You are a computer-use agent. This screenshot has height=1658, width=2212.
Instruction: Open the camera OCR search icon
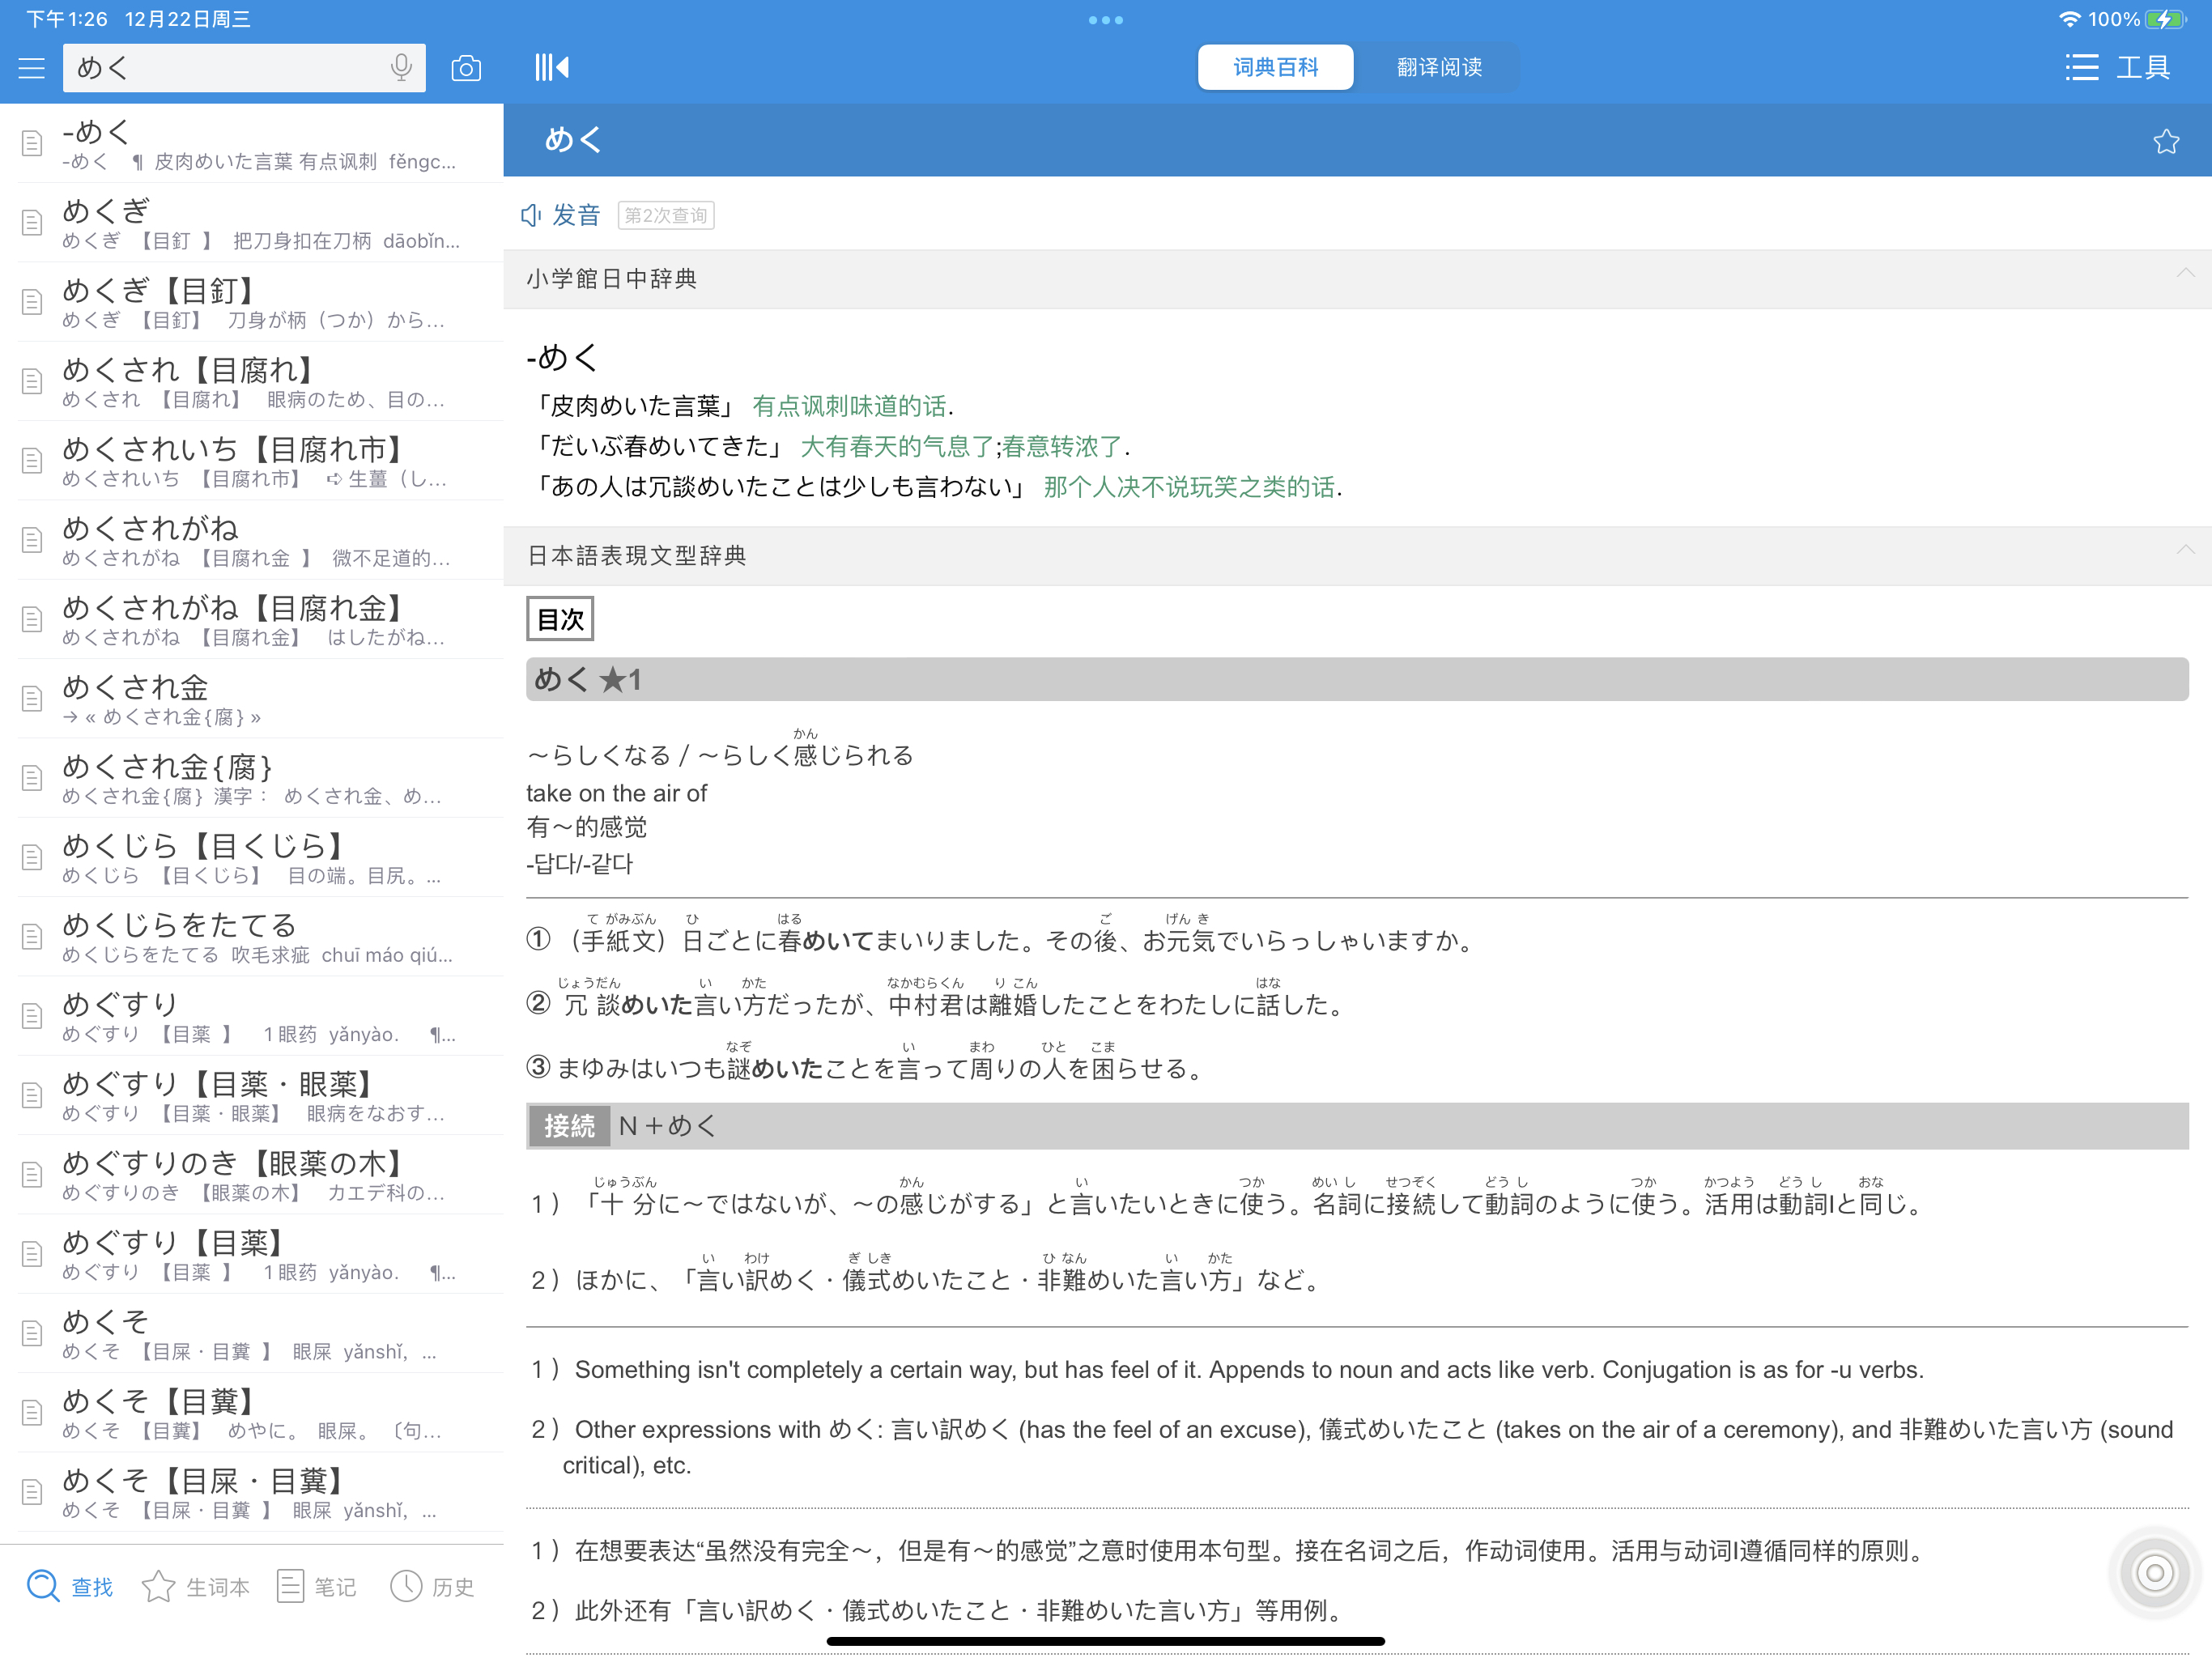[466, 68]
